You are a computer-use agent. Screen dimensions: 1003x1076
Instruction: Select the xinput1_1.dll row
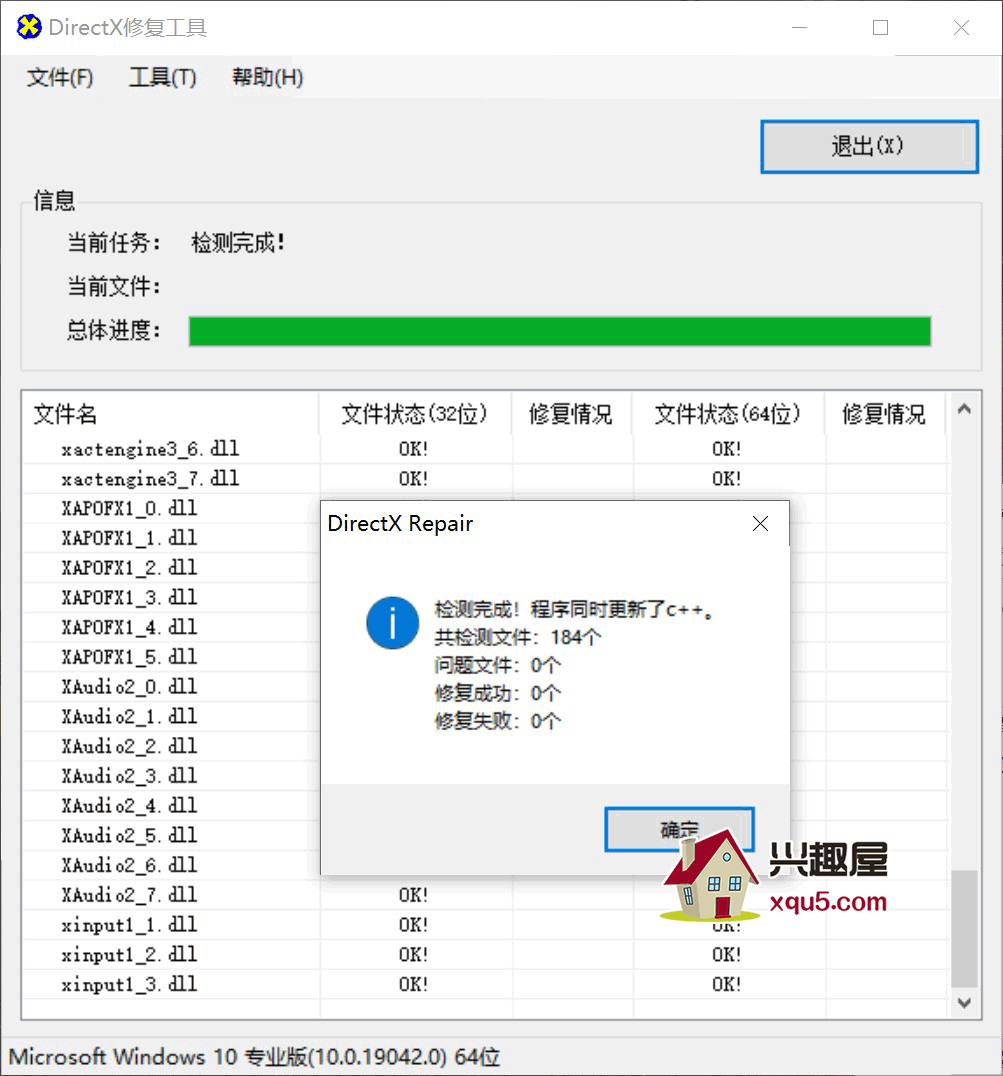[x=484, y=924]
